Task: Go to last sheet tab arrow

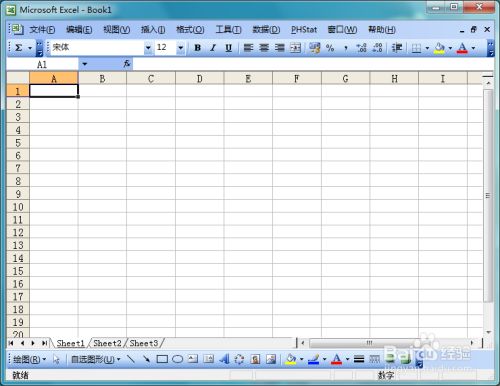Action: point(44,343)
